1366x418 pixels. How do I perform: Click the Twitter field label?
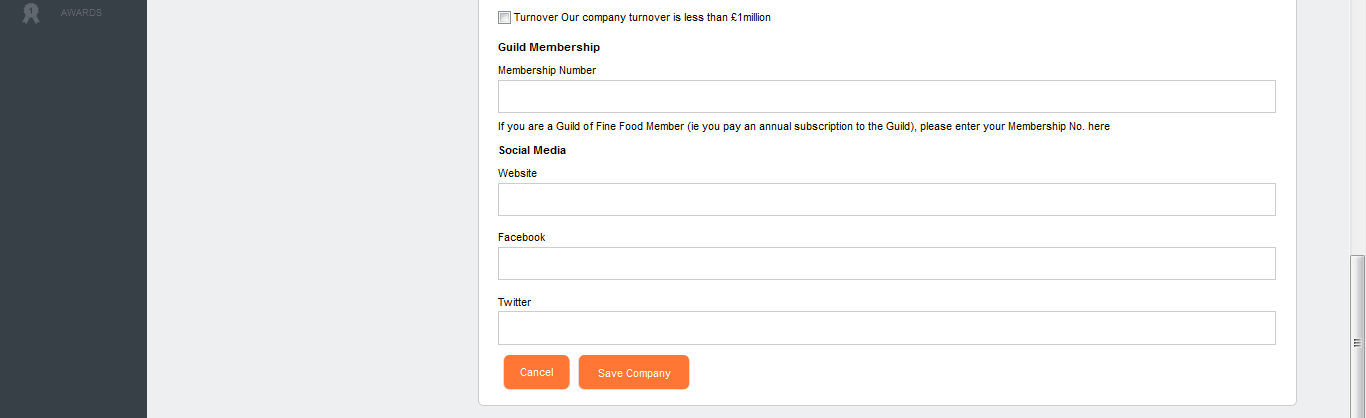(x=514, y=302)
